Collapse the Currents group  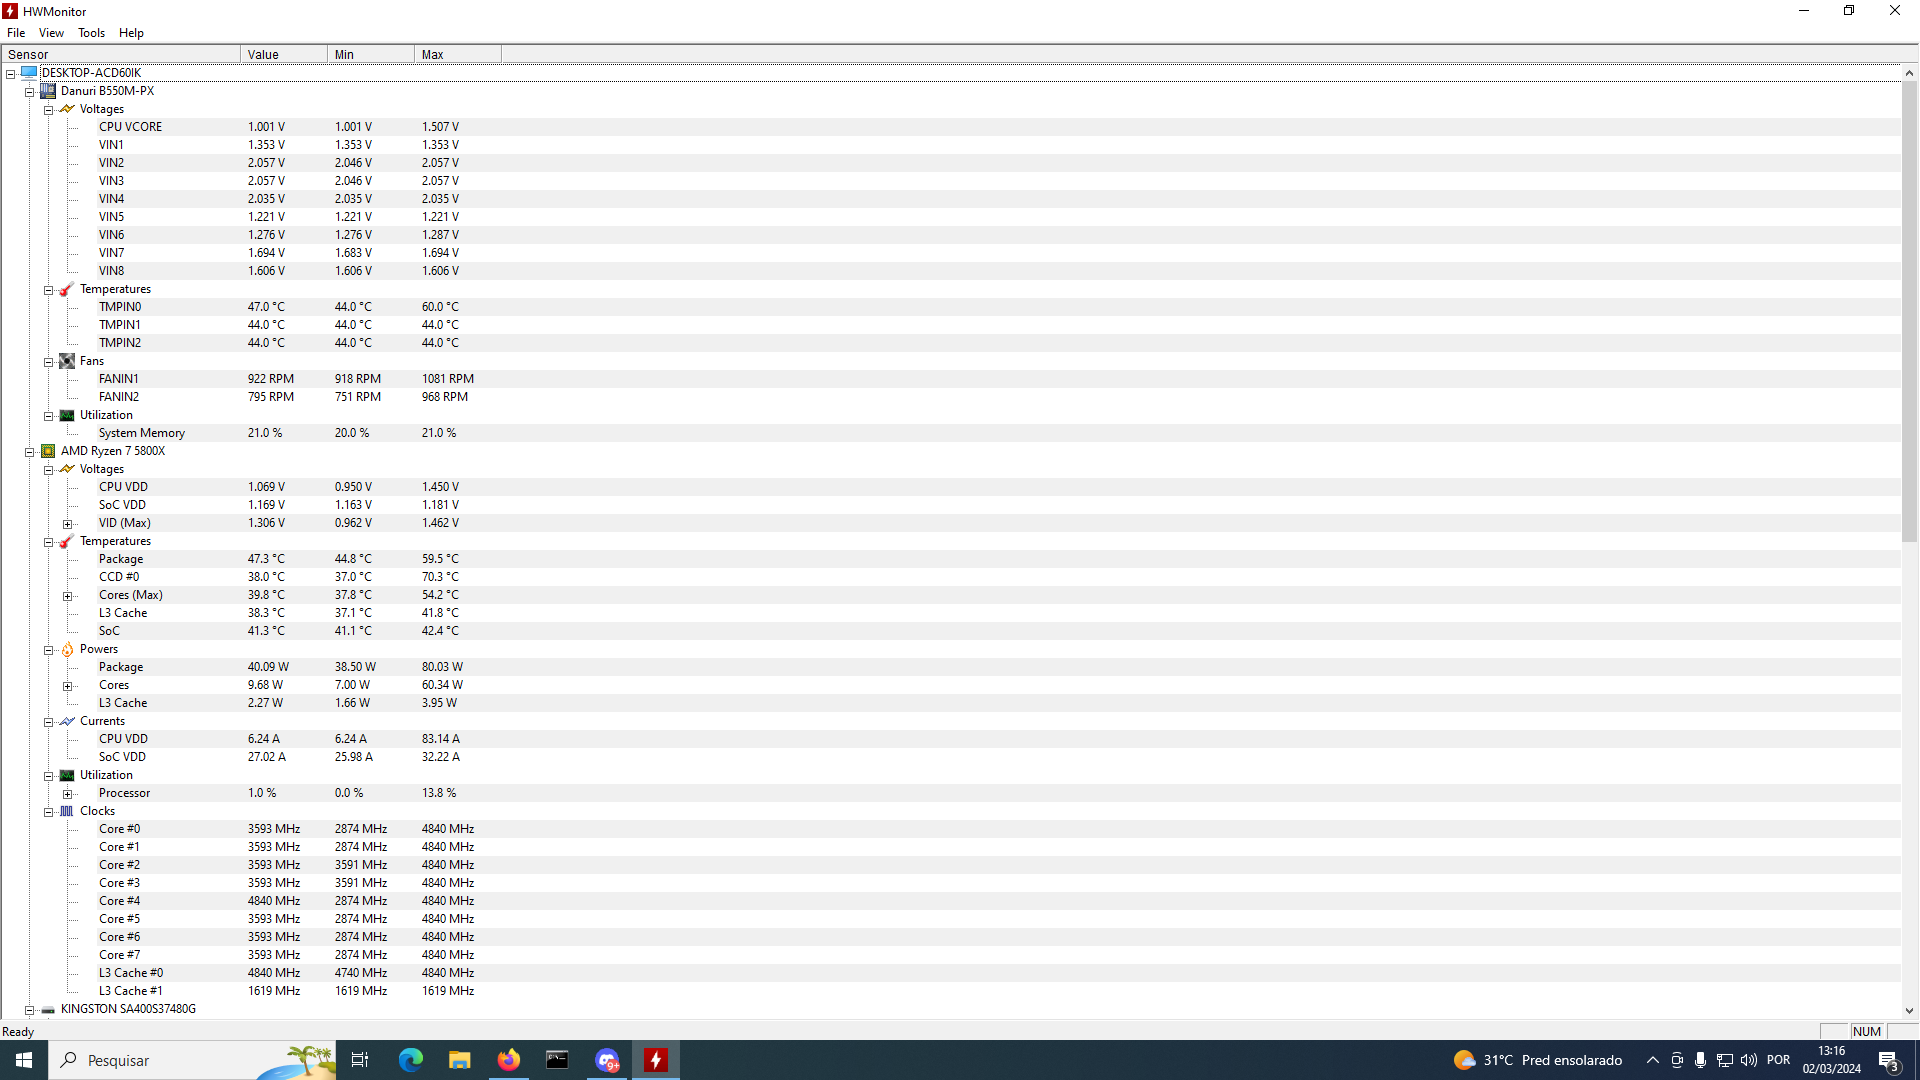[48, 722]
